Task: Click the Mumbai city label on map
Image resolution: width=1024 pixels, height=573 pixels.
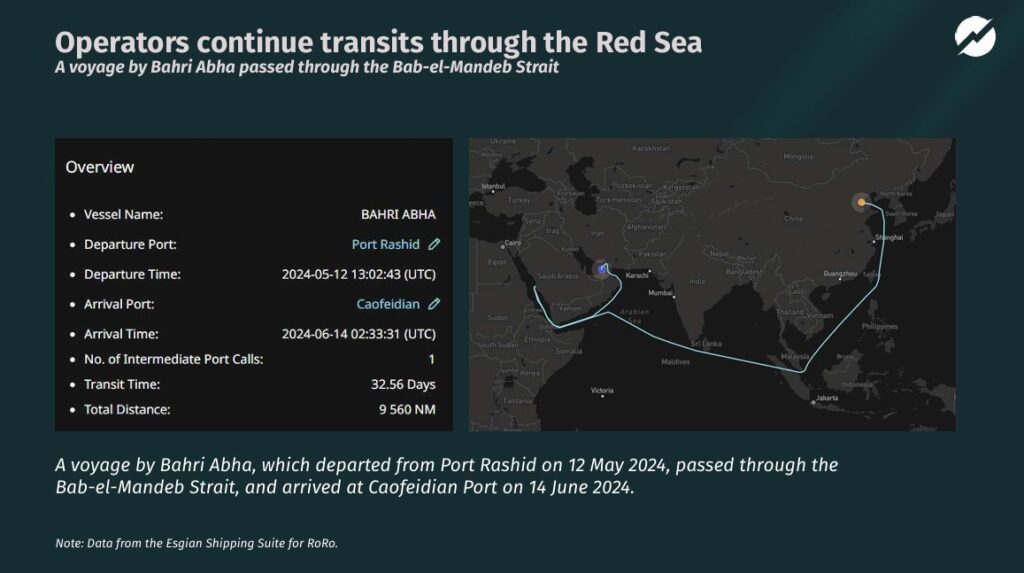Action: click(x=661, y=293)
